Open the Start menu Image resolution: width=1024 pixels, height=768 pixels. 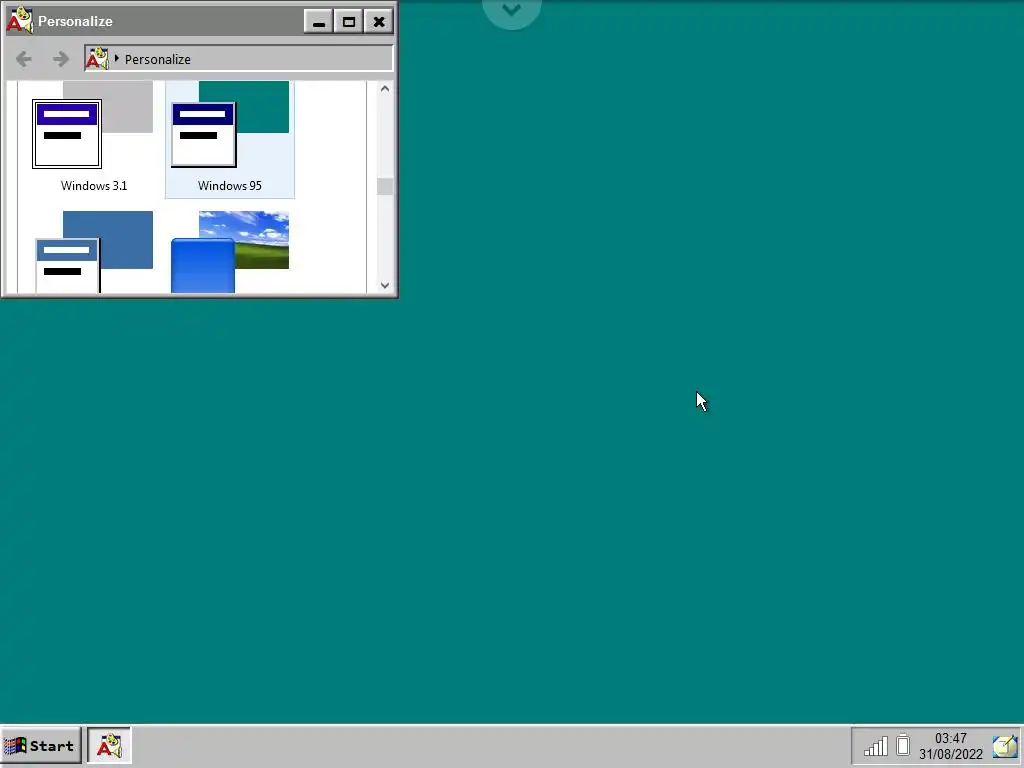(40, 745)
